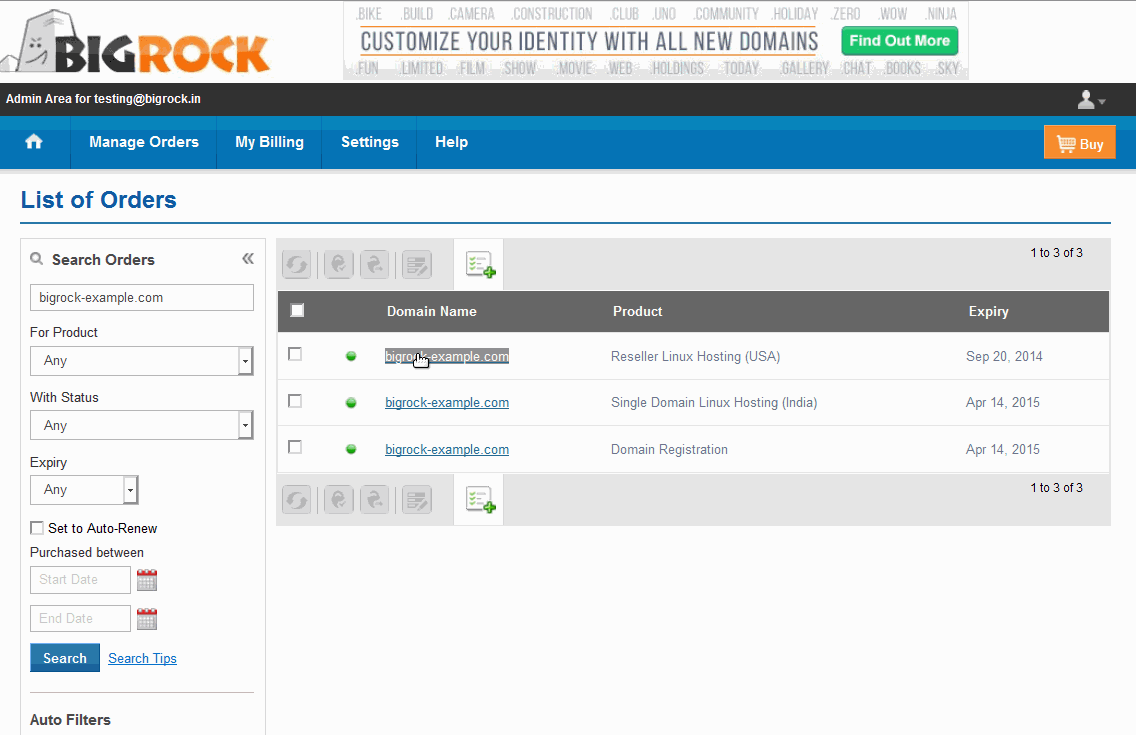Click the Expiry column header
1136x735 pixels.
pos(988,311)
